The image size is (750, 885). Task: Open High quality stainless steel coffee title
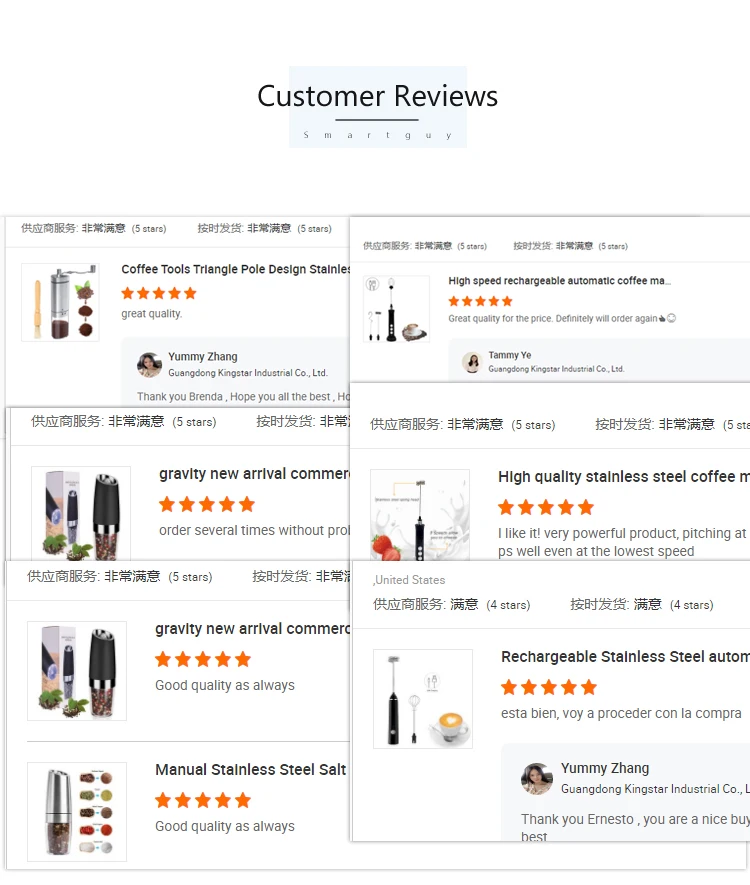(624, 477)
